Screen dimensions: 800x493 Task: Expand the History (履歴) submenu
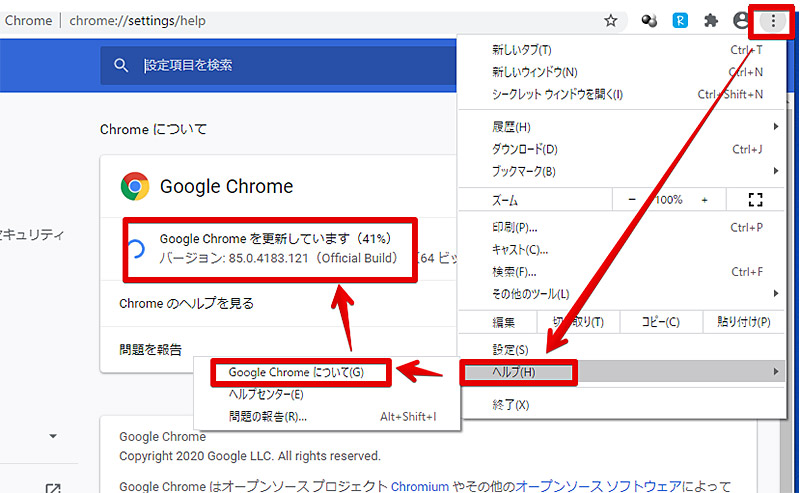click(x=621, y=127)
